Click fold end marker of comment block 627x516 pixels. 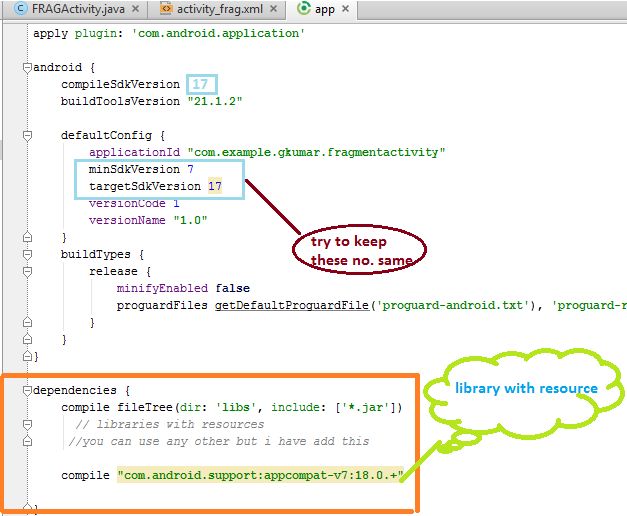point(27,441)
